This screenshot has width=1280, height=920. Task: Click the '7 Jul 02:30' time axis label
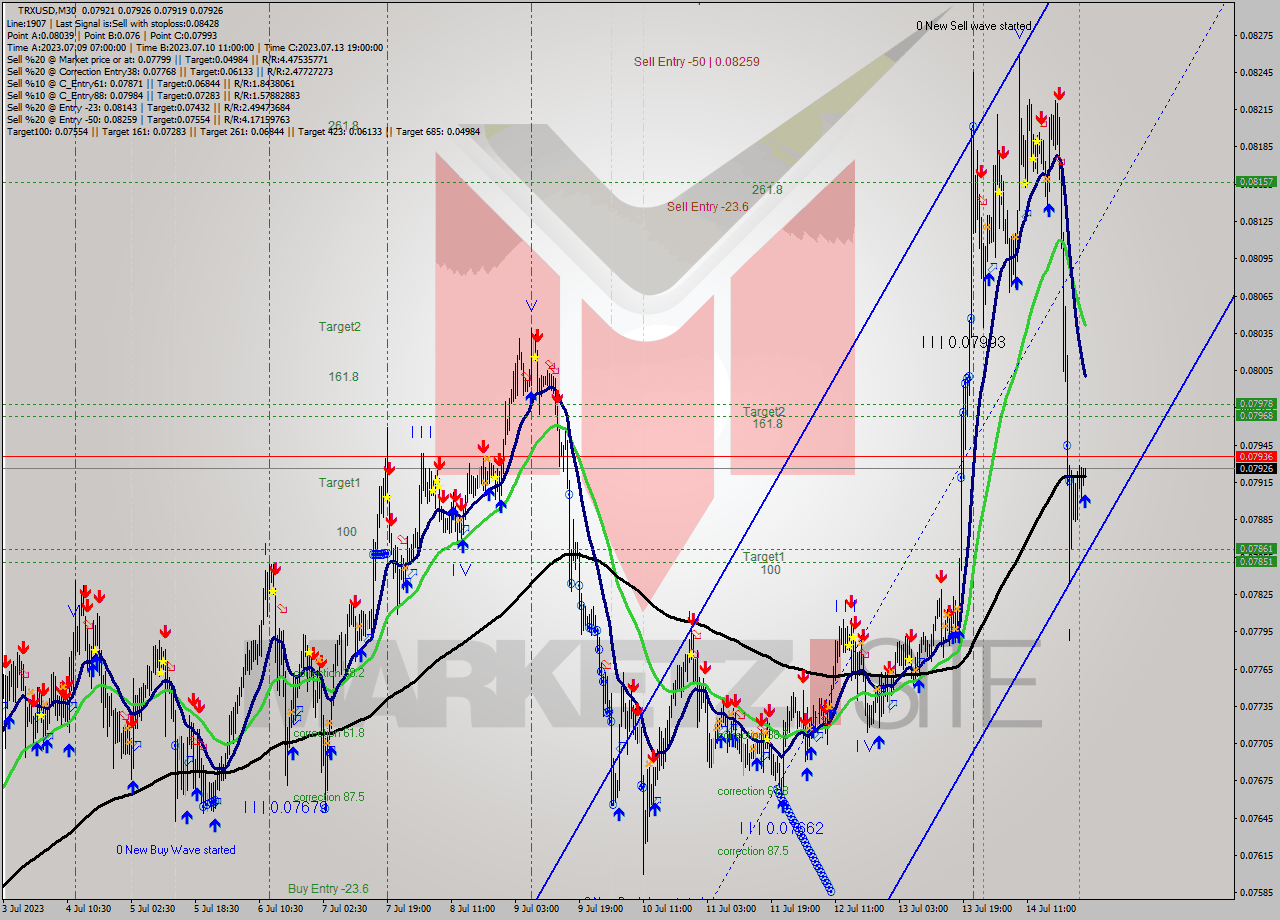click(344, 909)
